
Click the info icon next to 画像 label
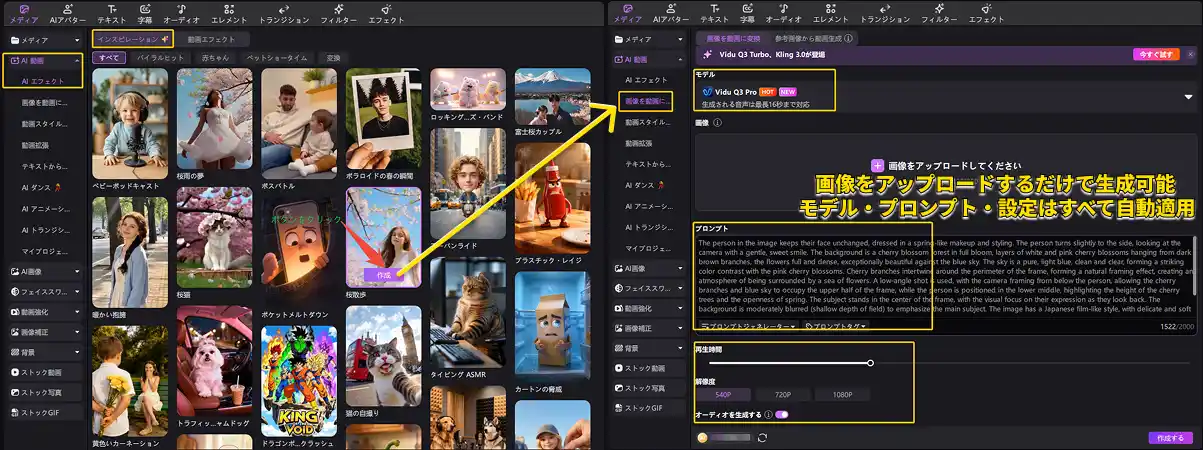718,123
